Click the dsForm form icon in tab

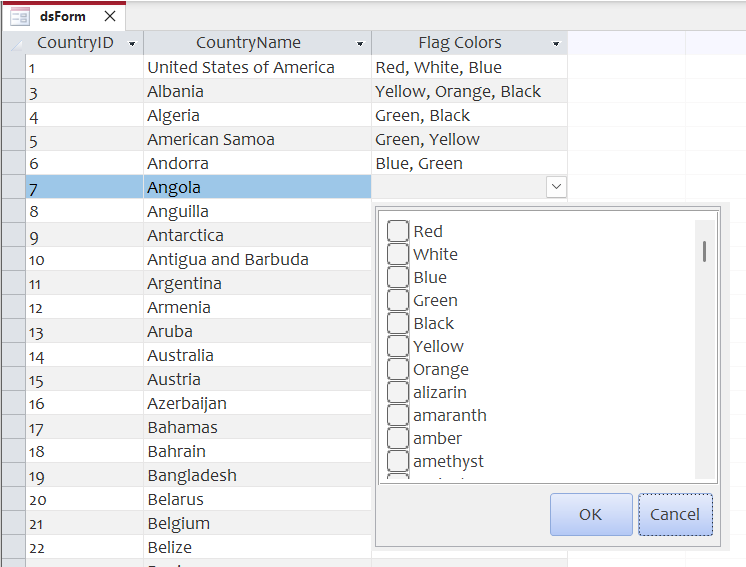click(20, 16)
